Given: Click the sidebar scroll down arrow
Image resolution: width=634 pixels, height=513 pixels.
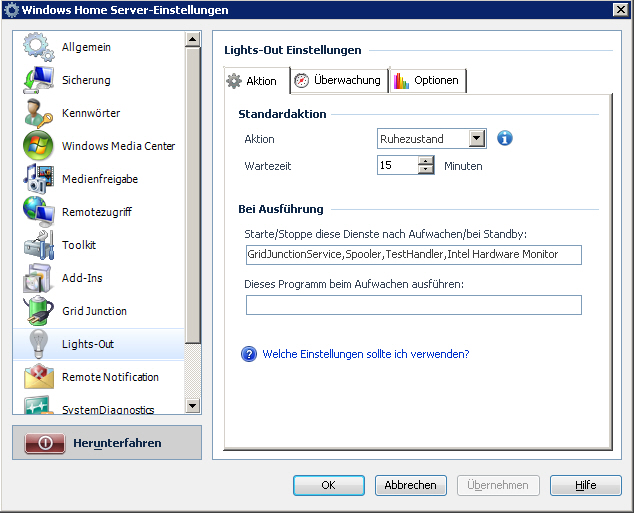Looking at the screenshot, I should [x=192, y=405].
